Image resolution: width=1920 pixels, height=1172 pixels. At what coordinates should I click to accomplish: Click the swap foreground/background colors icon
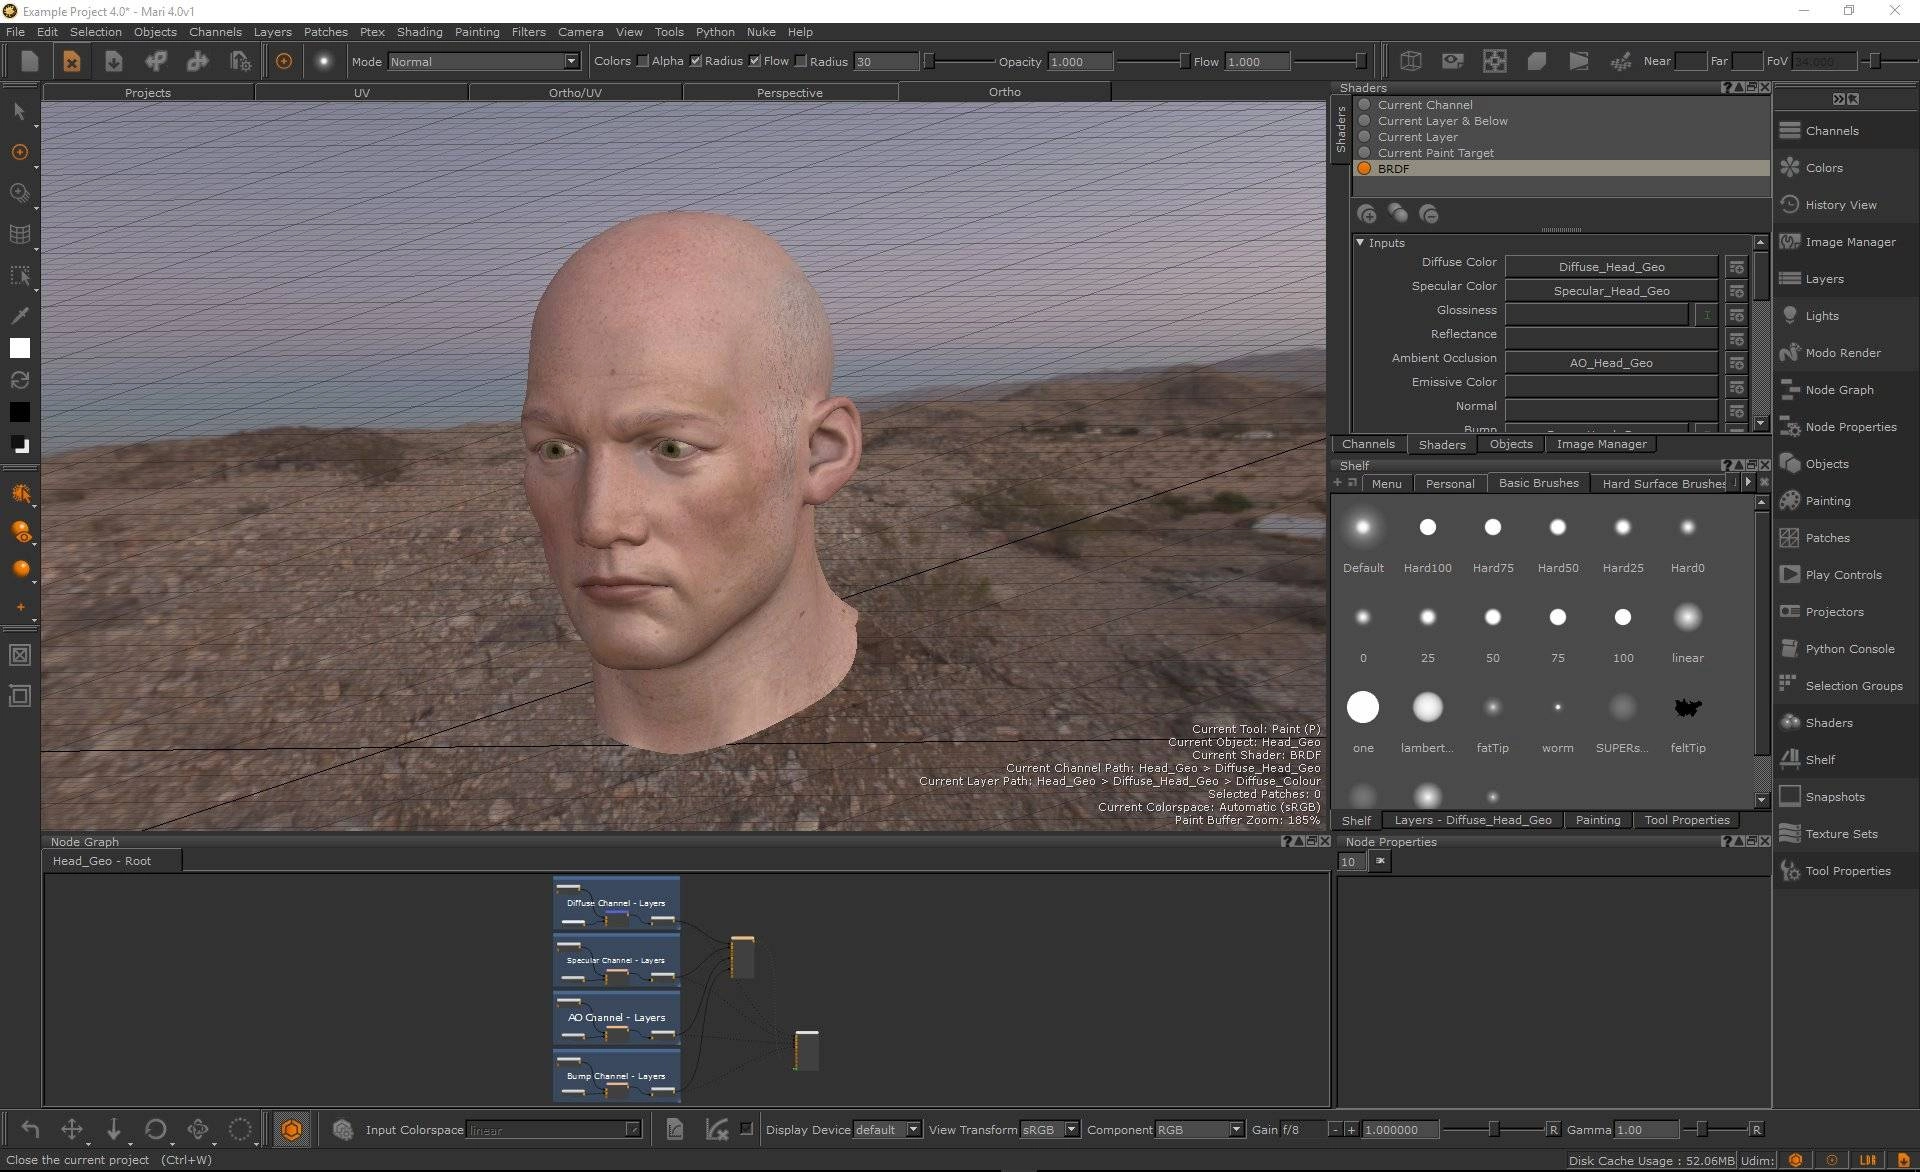coord(19,380)
